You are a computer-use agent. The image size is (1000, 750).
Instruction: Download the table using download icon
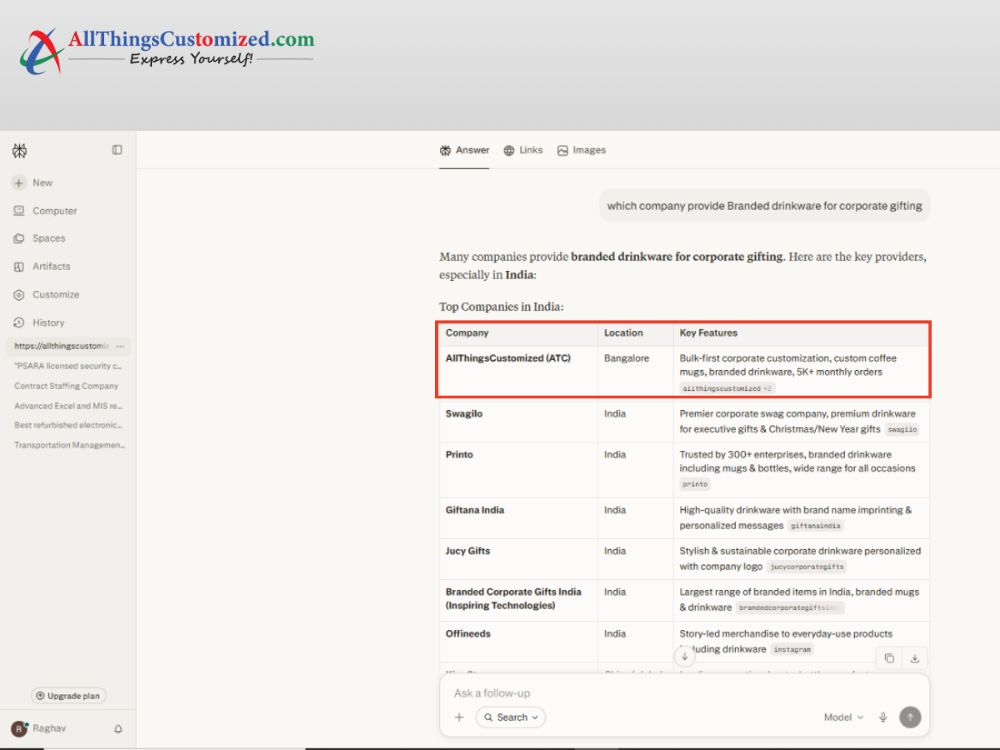[915, 658]
